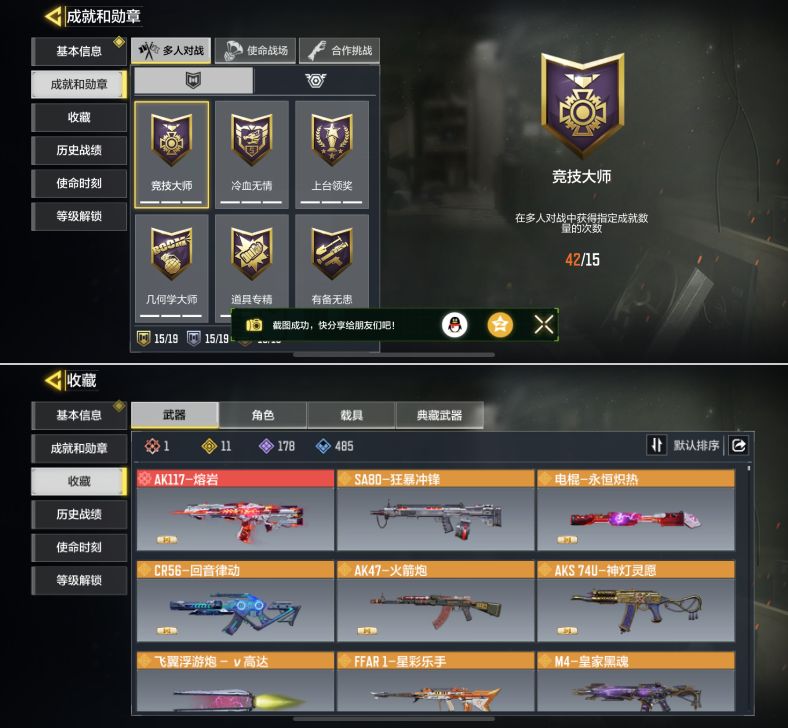The image size is (788, 728).
Task: Switch to the wings emblem sub-tab
Action: 316,80
